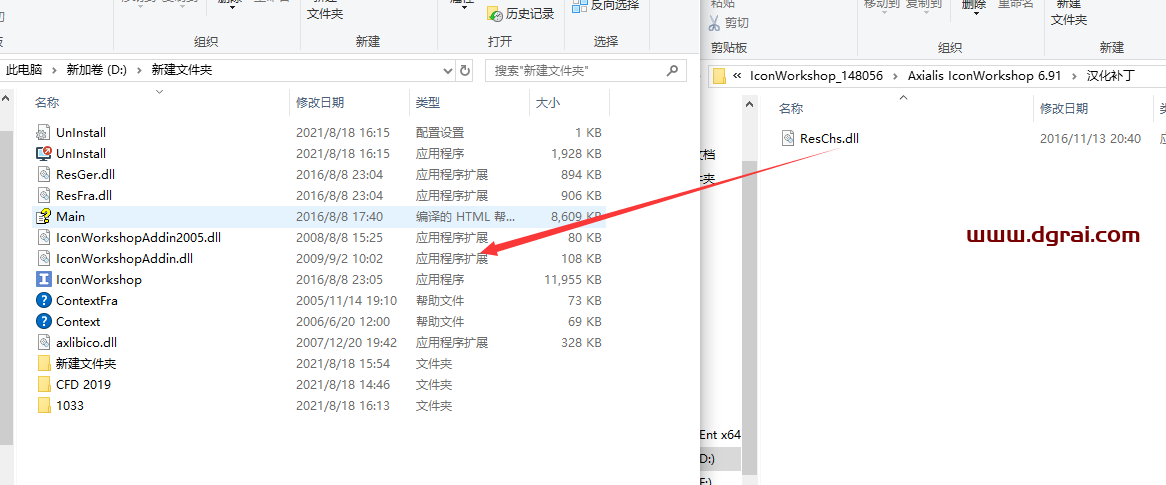The height and width of the screenshot is (485, 1166).
Task: Select the UnInstall configuration settings file icon
Action: pyautogui.click(x=43, y=132)
